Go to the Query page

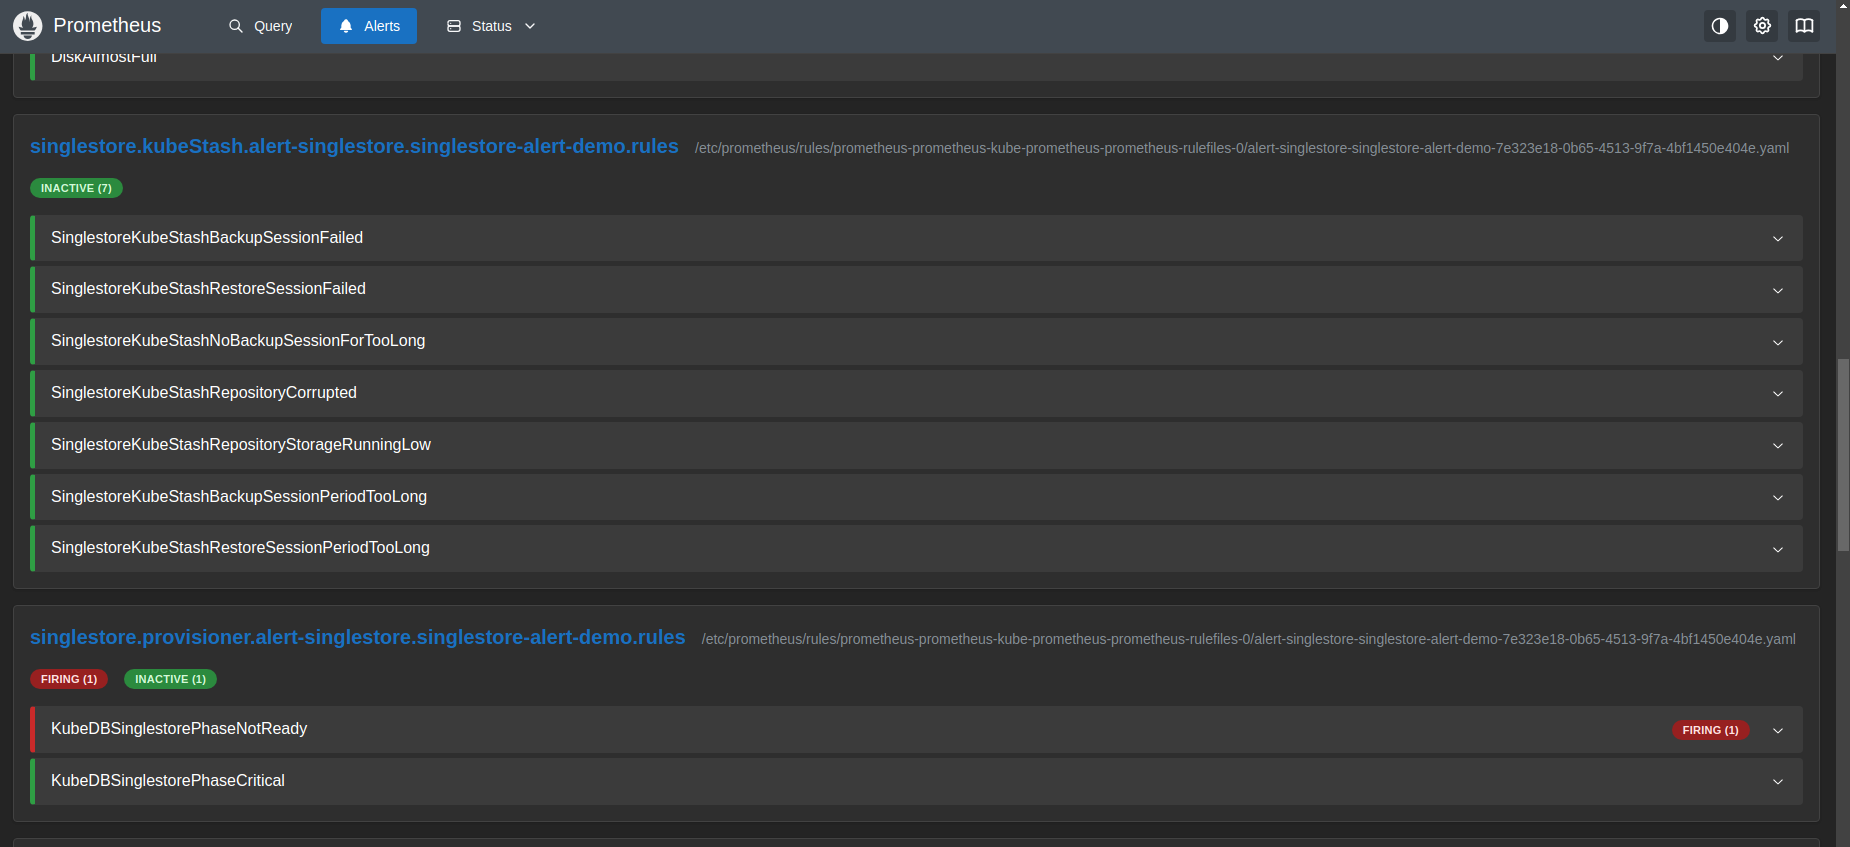click(260, 26)
